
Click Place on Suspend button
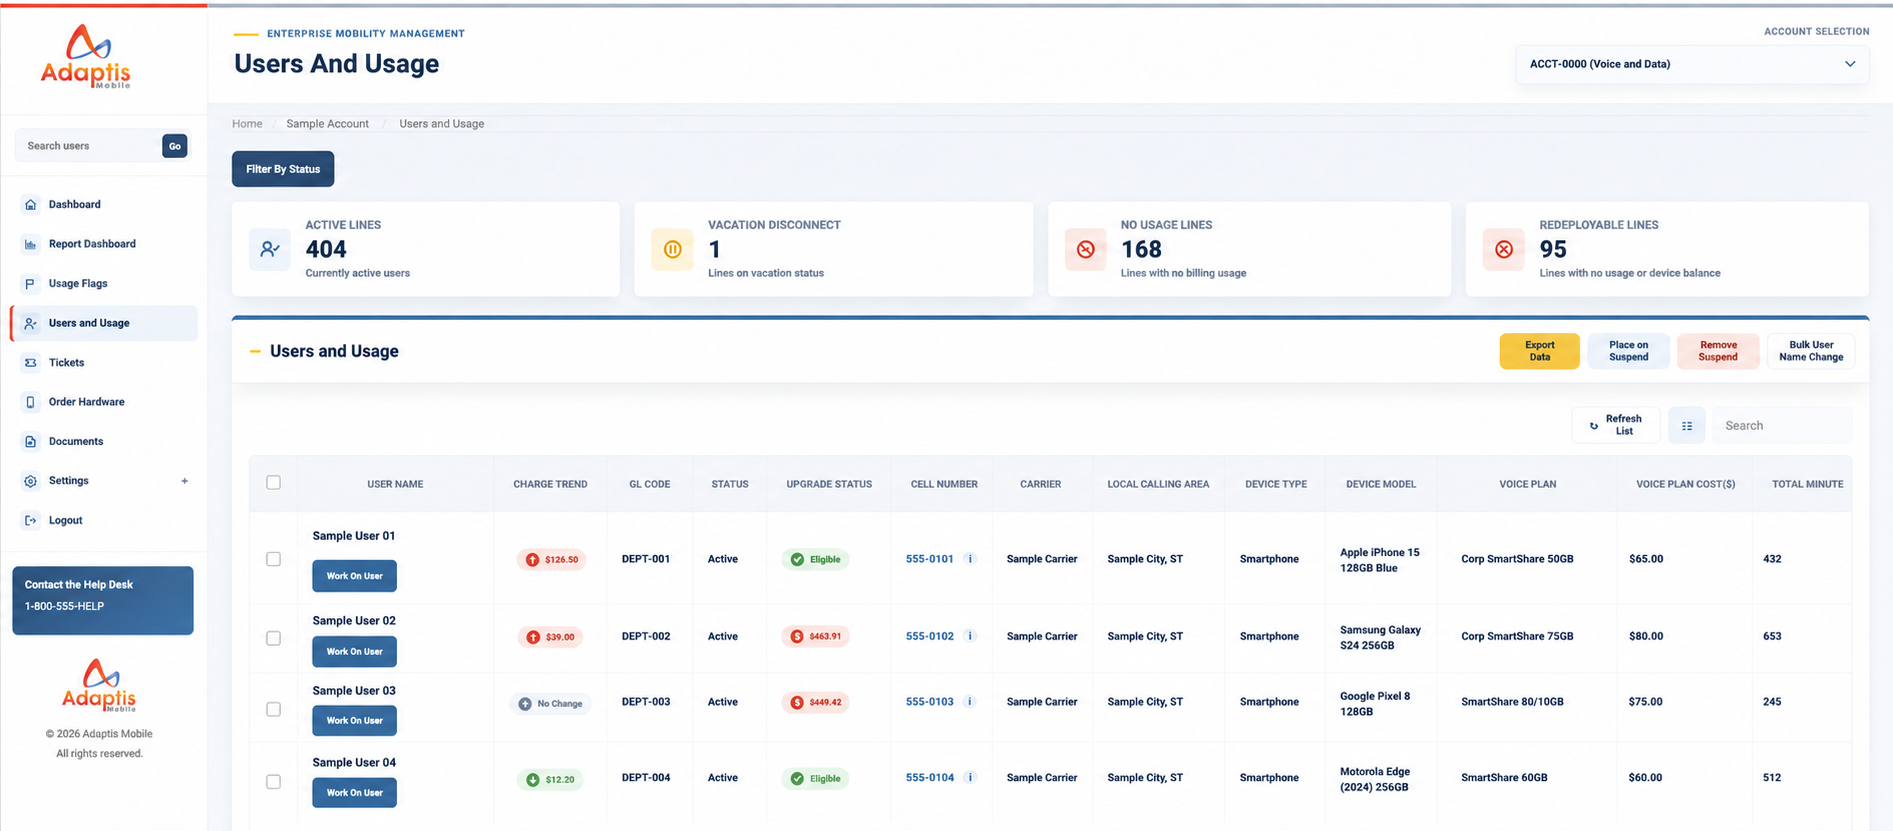coord(1628,351)
